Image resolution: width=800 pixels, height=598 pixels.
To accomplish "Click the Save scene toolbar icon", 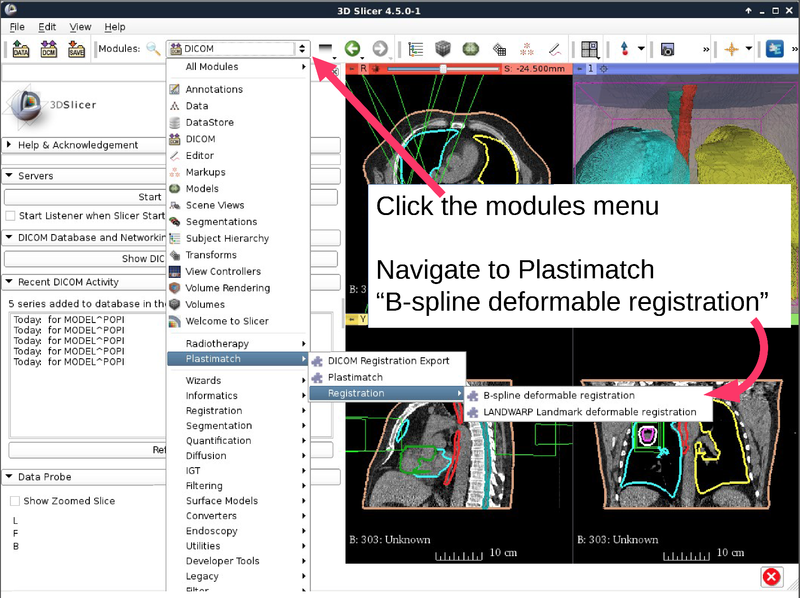I will [76, 48].
